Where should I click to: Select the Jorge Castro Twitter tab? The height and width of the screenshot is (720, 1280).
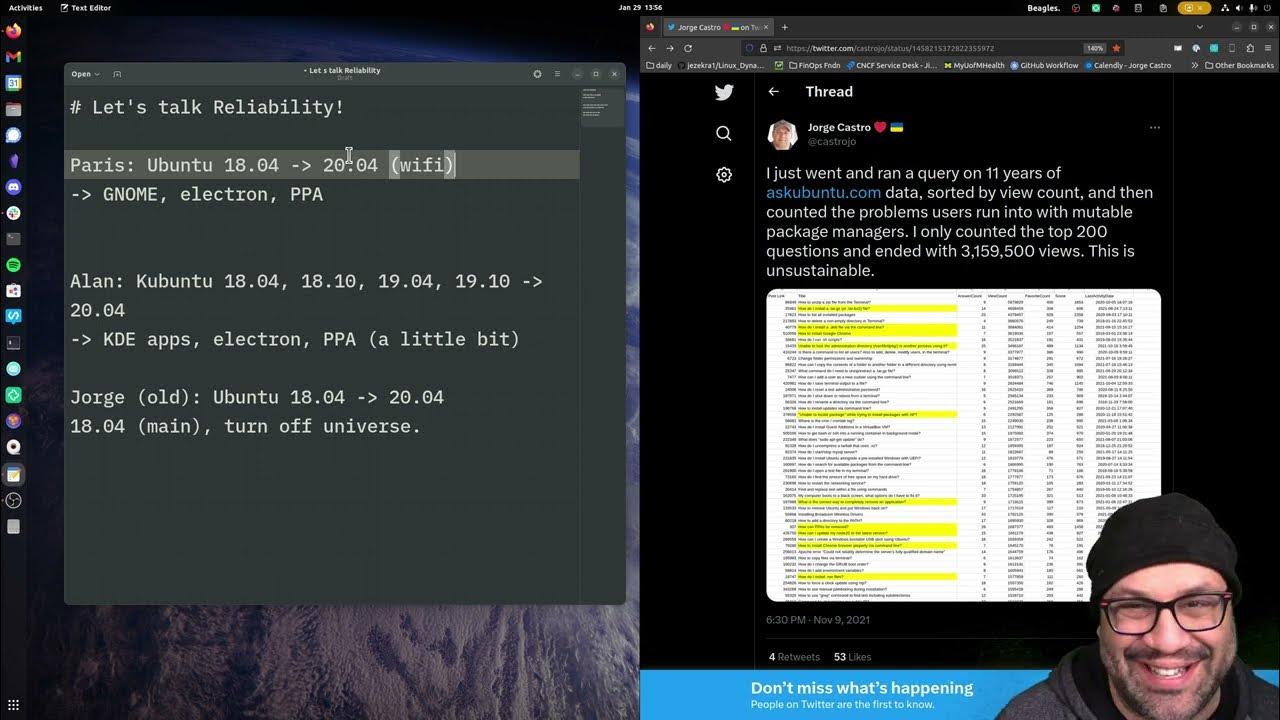720,27
